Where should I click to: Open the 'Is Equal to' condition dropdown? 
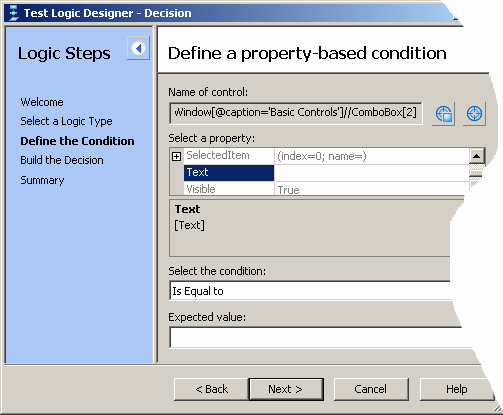coord(310,291)
